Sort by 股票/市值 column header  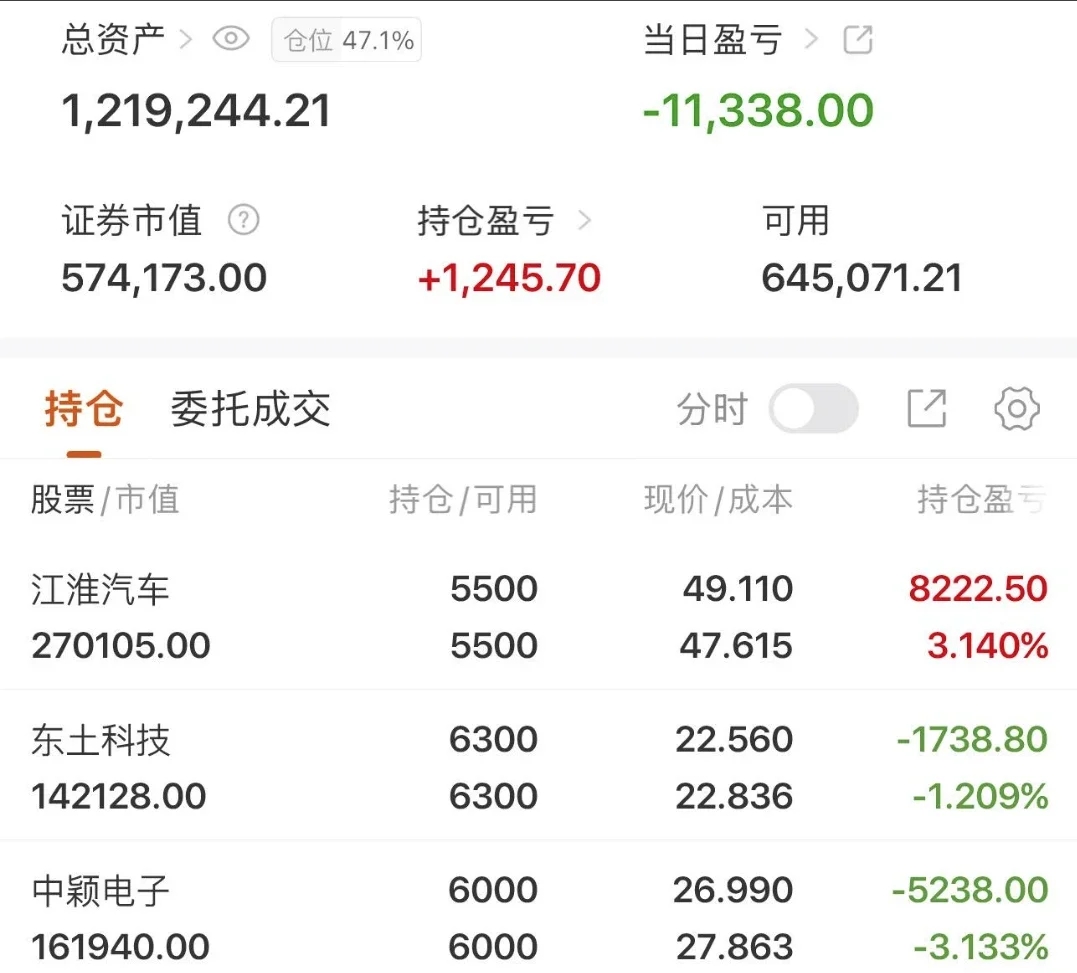point(105,499)
